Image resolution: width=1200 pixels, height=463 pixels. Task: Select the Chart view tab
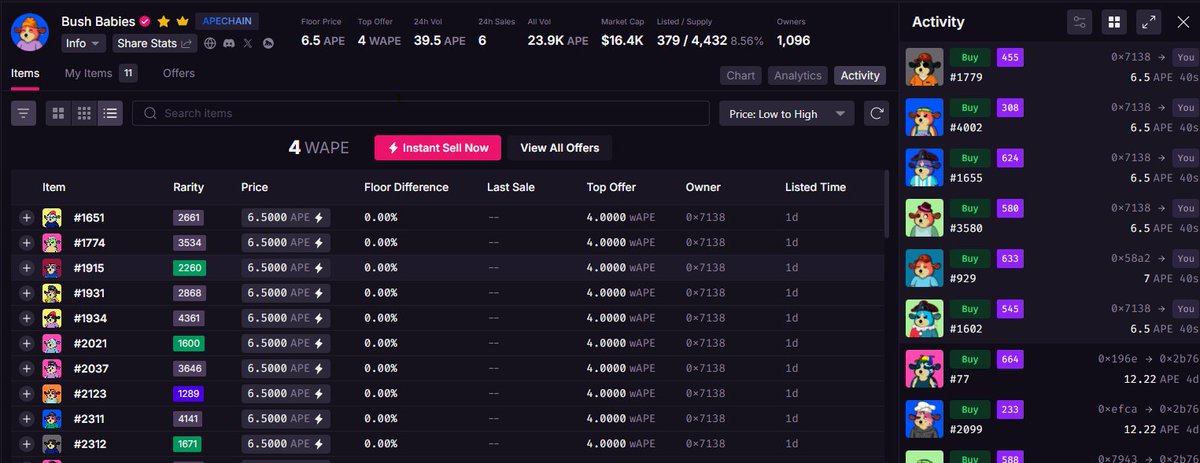tap(741, 76)
